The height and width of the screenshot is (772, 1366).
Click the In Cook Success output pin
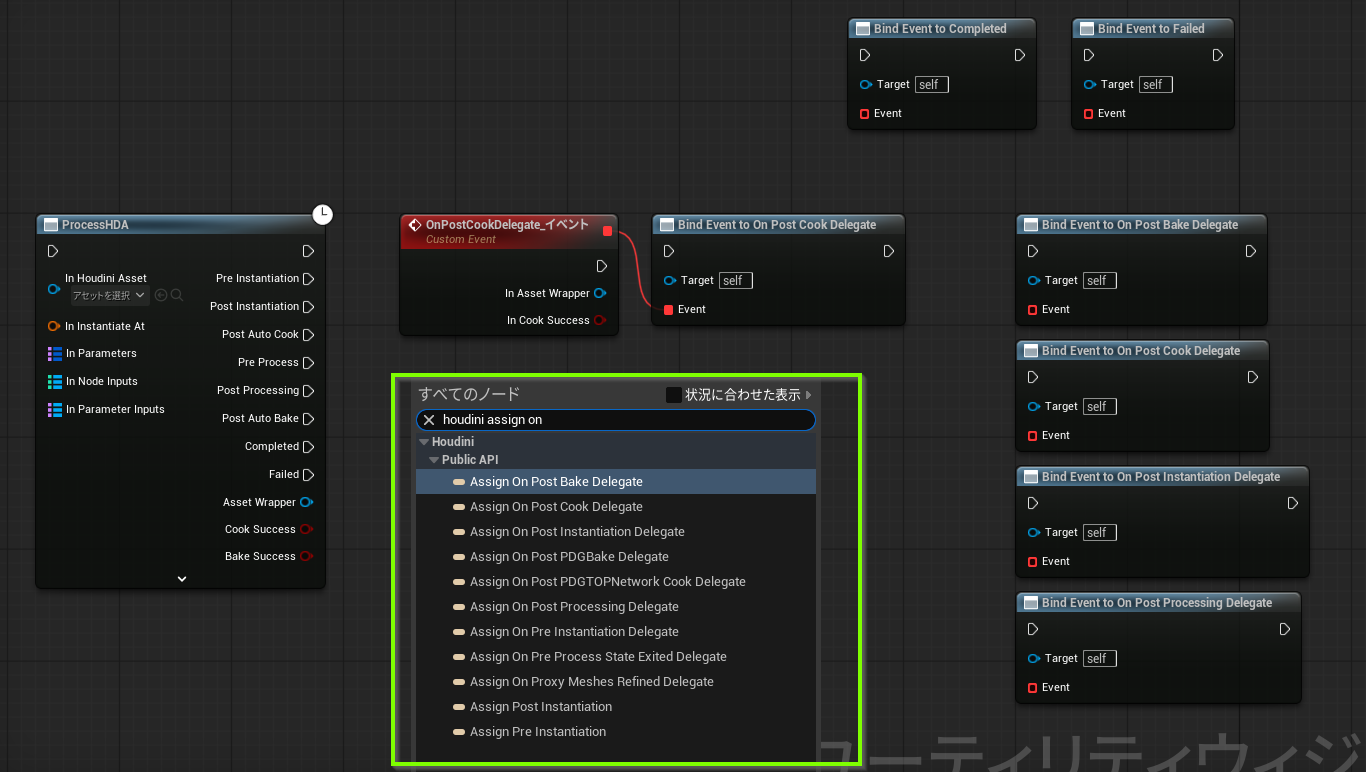(x=600, y=320)
